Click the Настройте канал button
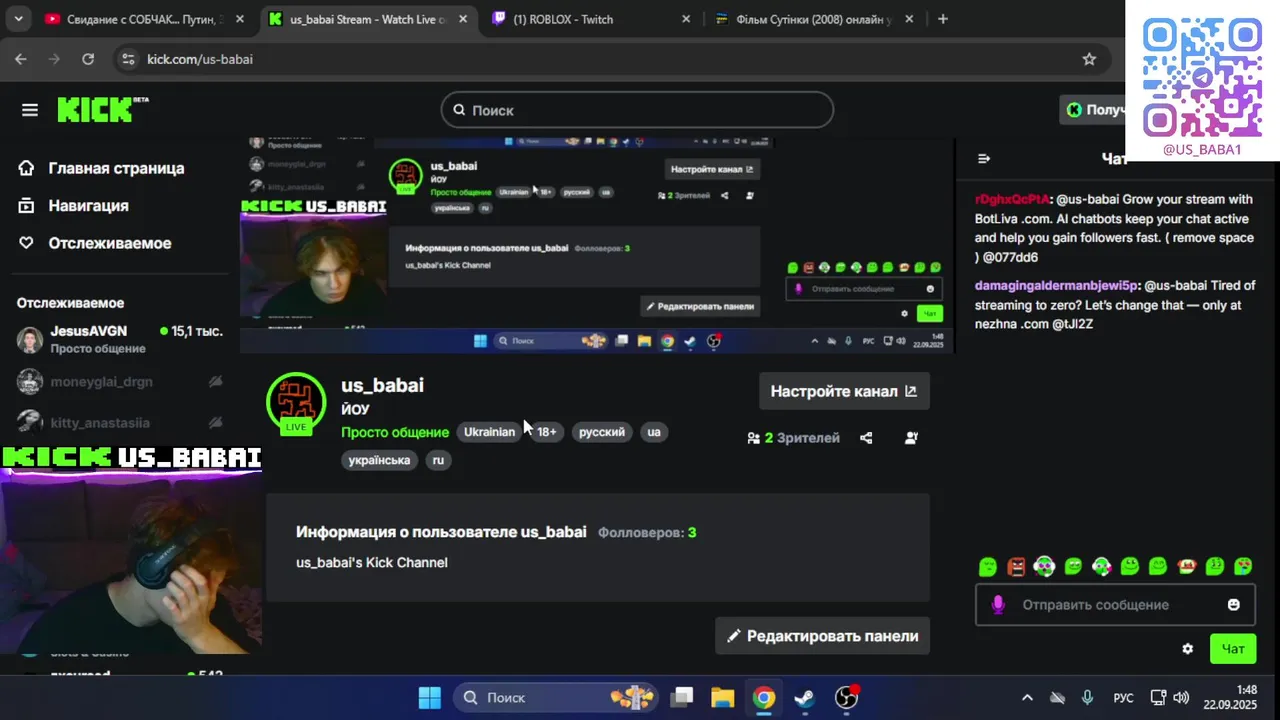The width and height of the screenshot is (1280, 720). click(844, 391)
